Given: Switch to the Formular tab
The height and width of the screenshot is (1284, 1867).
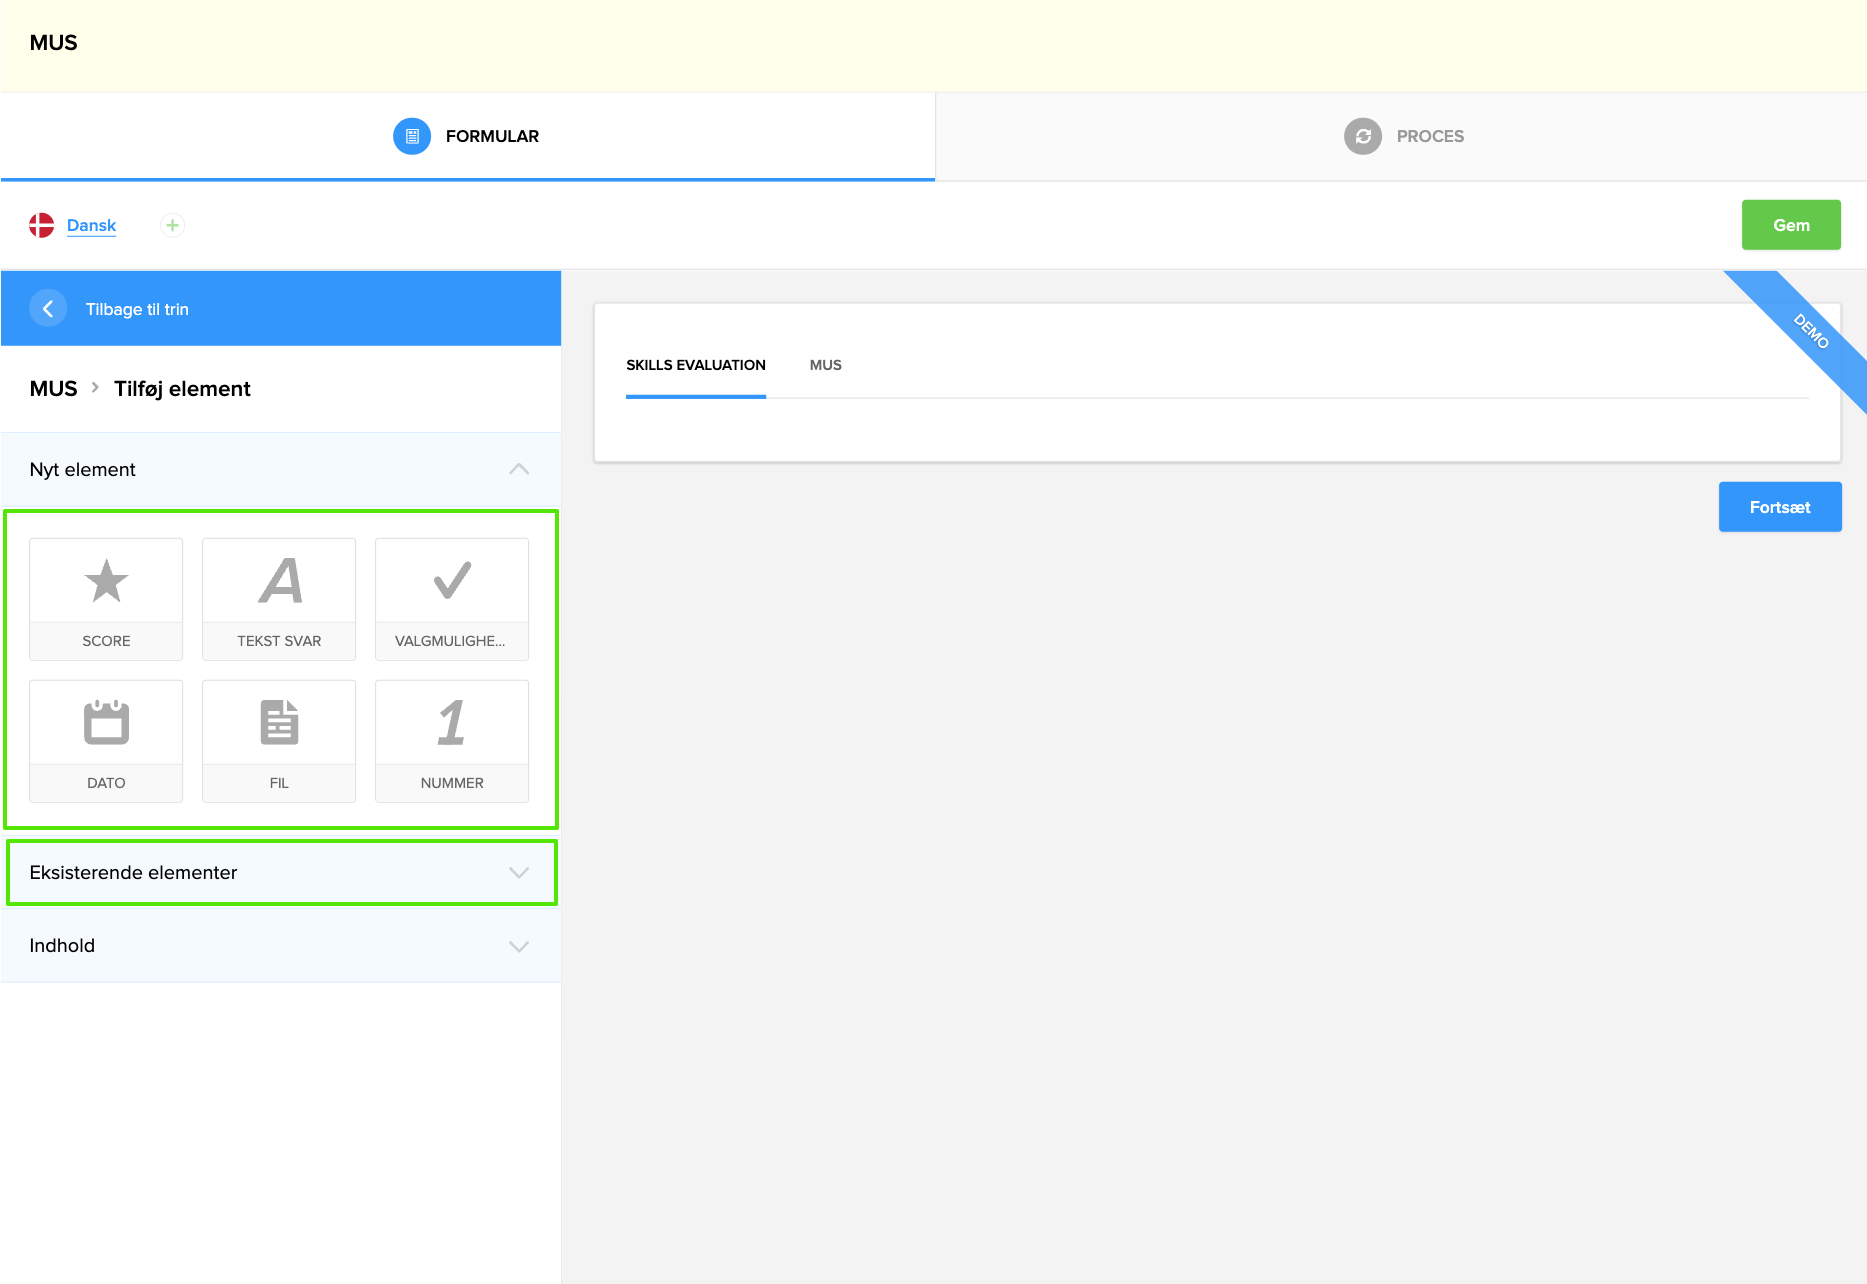Looking at the screenshot, I should pyautogui.click(x=467, y=136).
